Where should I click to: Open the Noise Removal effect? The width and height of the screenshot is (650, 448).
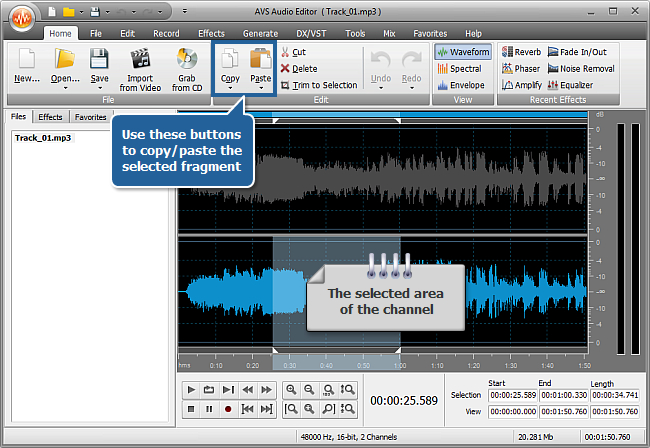coord(581,69)
